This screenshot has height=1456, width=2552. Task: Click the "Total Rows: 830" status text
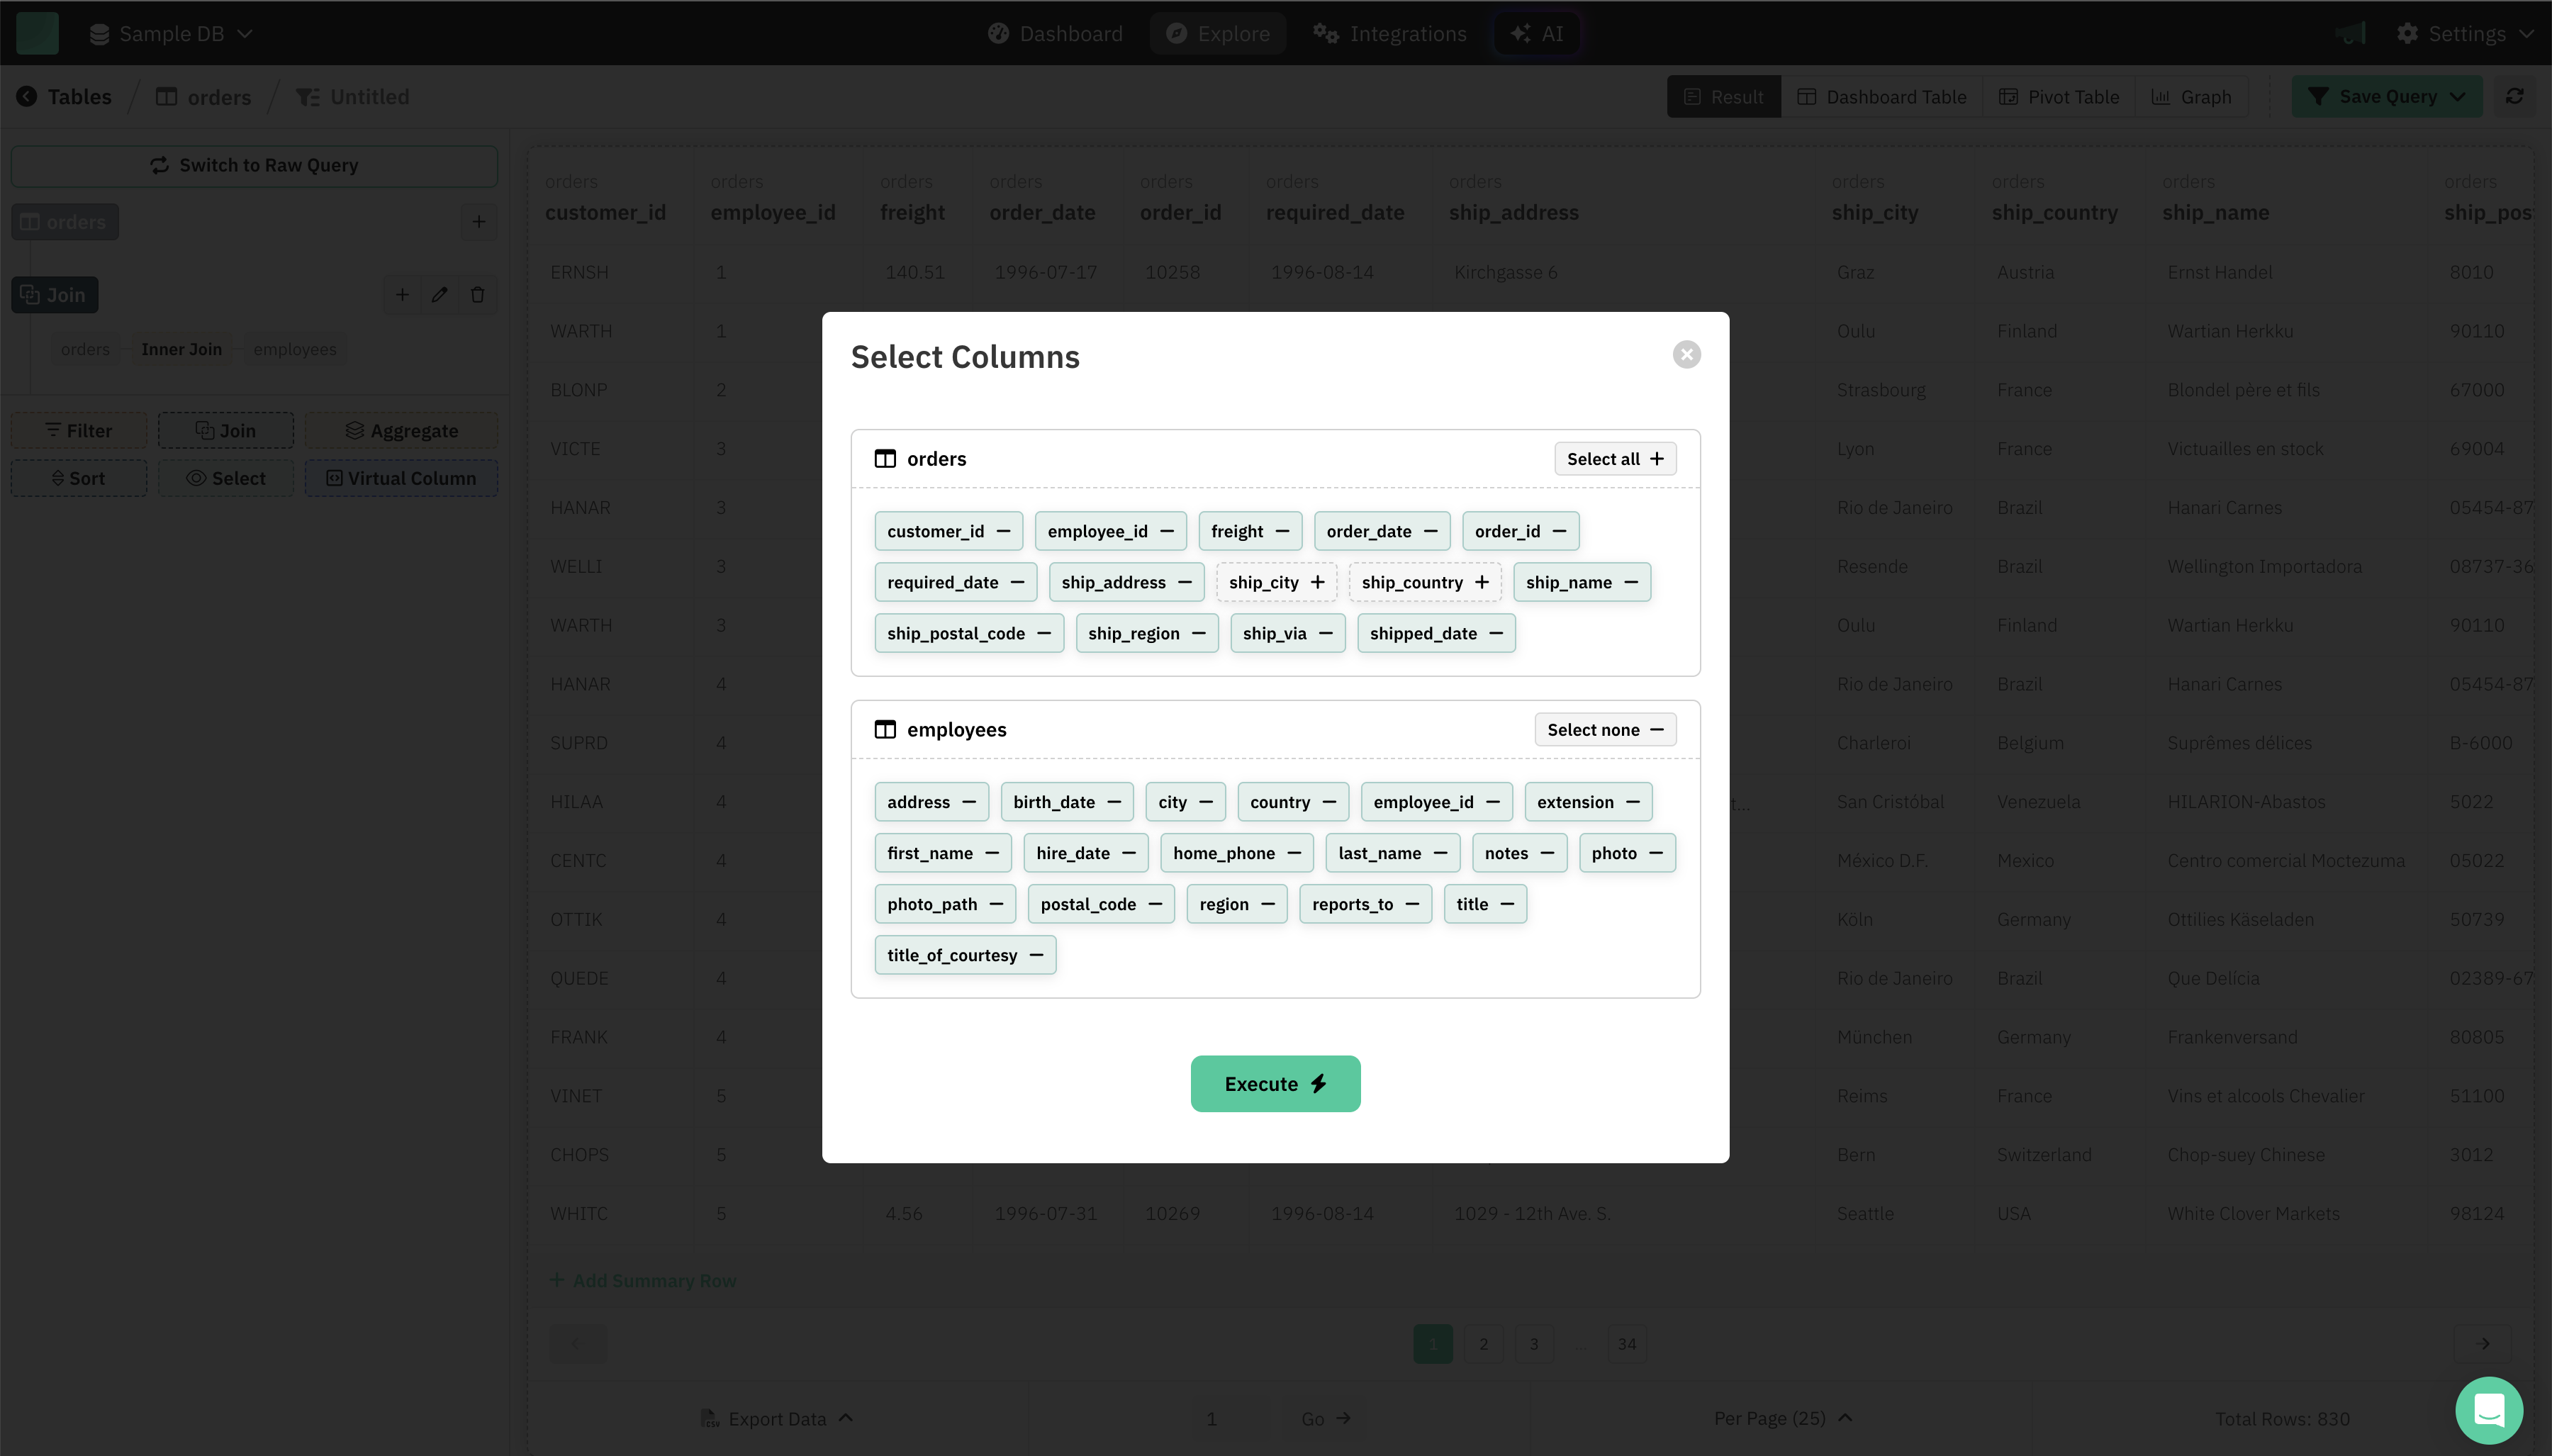[x=2282, y=1419]
